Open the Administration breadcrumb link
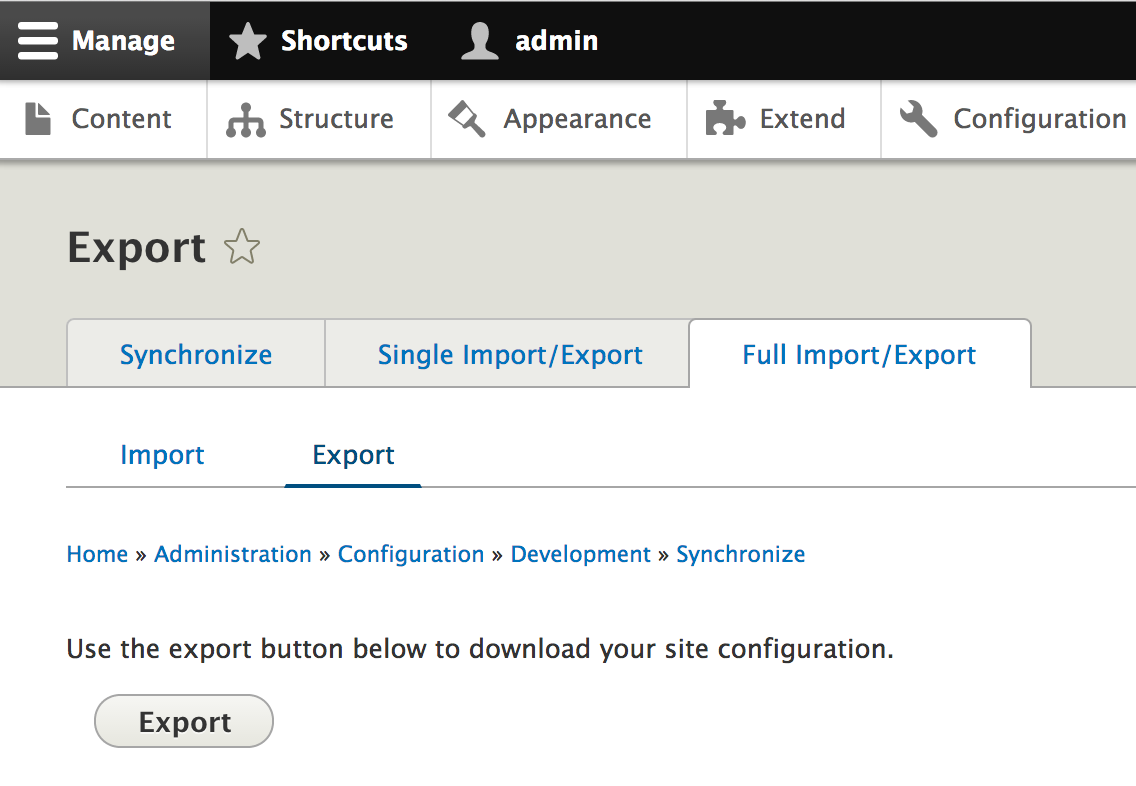This screenshot has width=1136, height=786. (233, 554)
